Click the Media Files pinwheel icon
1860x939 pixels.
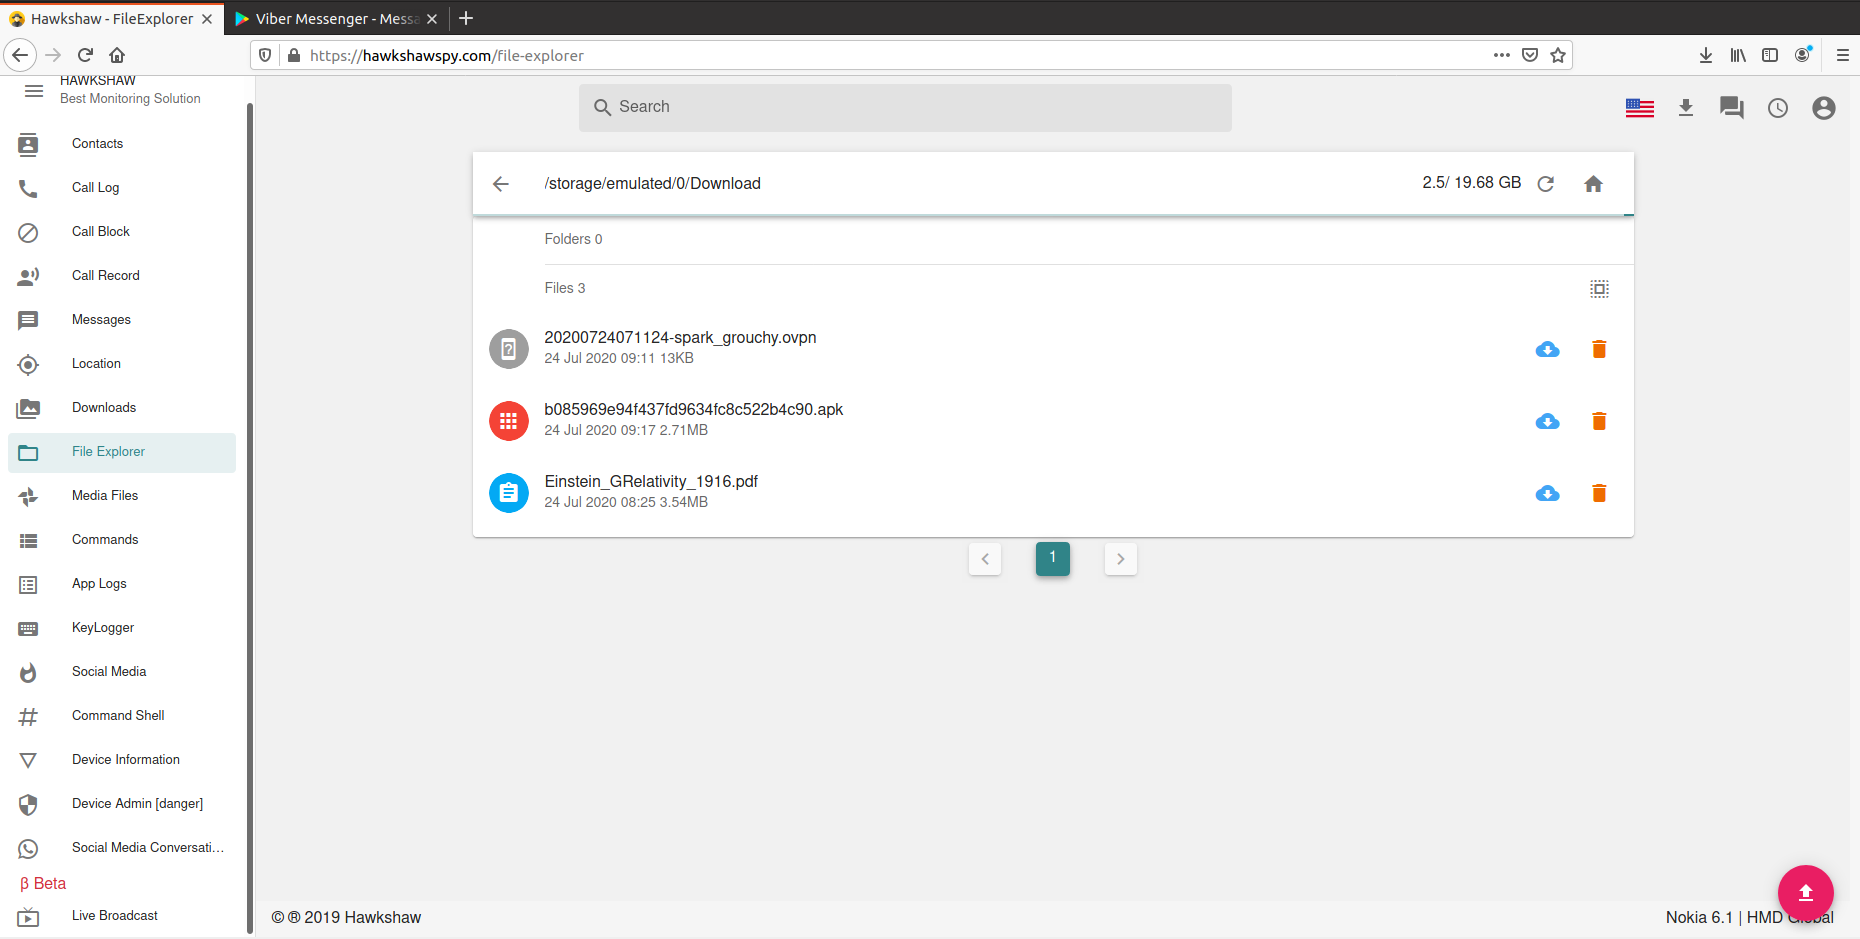(28, 496)
